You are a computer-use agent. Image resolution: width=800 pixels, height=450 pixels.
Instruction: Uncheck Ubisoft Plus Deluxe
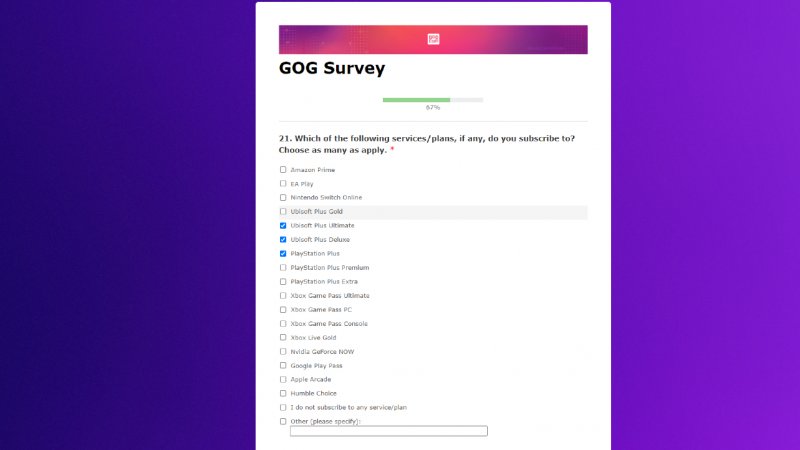(283, 240)
